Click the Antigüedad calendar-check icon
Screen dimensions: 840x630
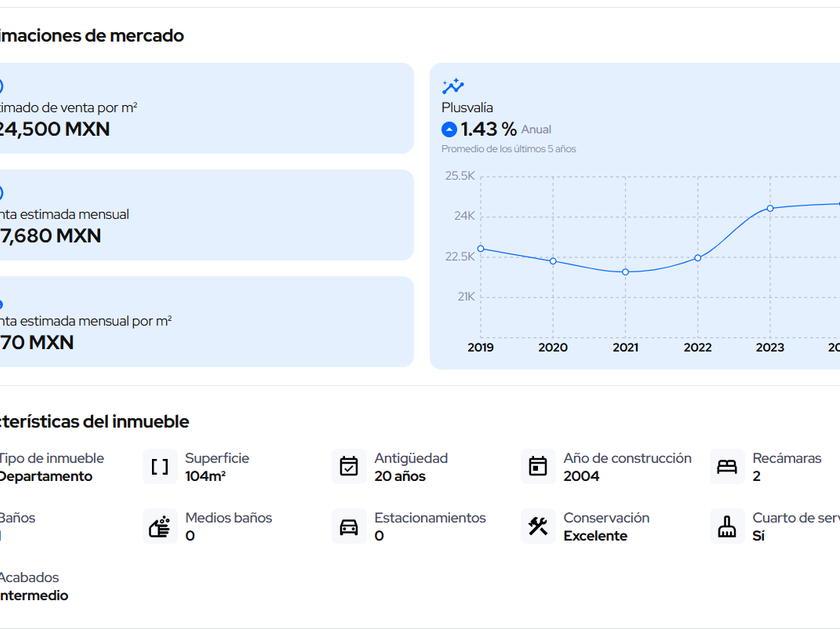coord(349,467)
